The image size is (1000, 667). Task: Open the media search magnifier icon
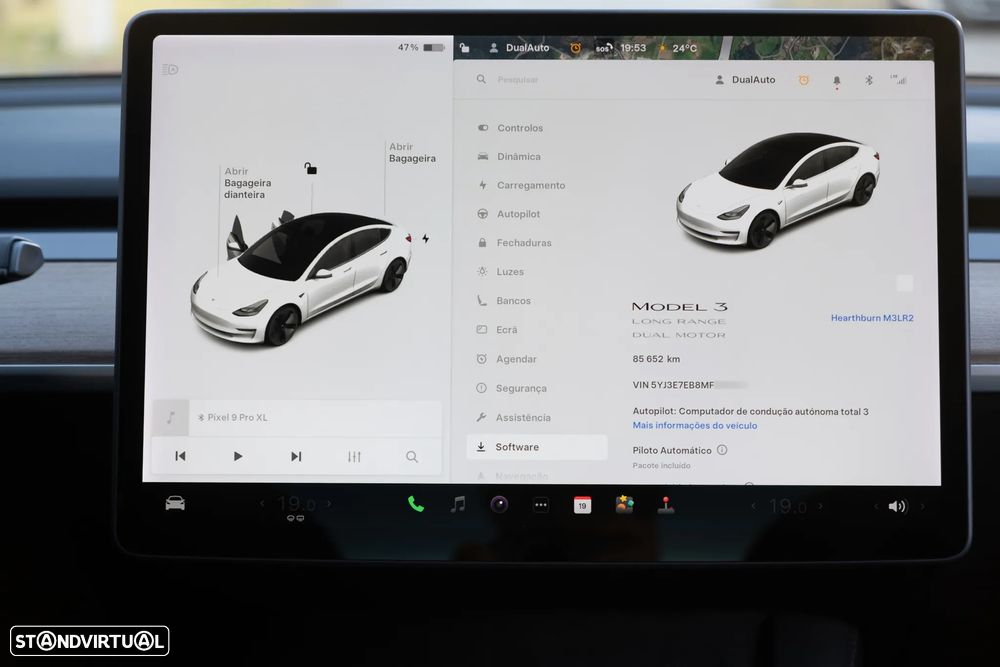[x=412, y=457]
